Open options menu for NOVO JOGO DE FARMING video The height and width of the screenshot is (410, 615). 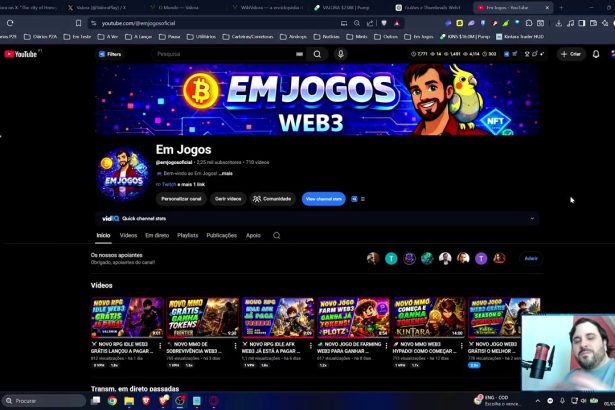tap(386, 346)
